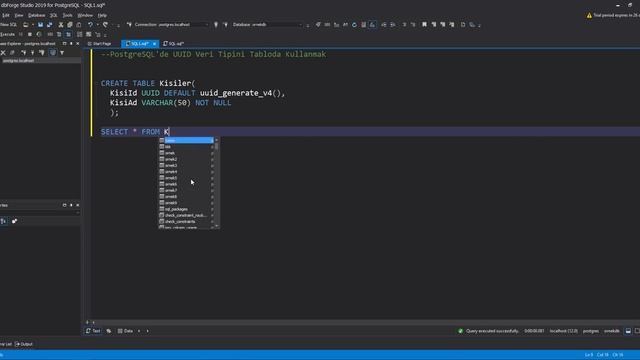Click the Paste icon in the toolbar

click(79, 24)
